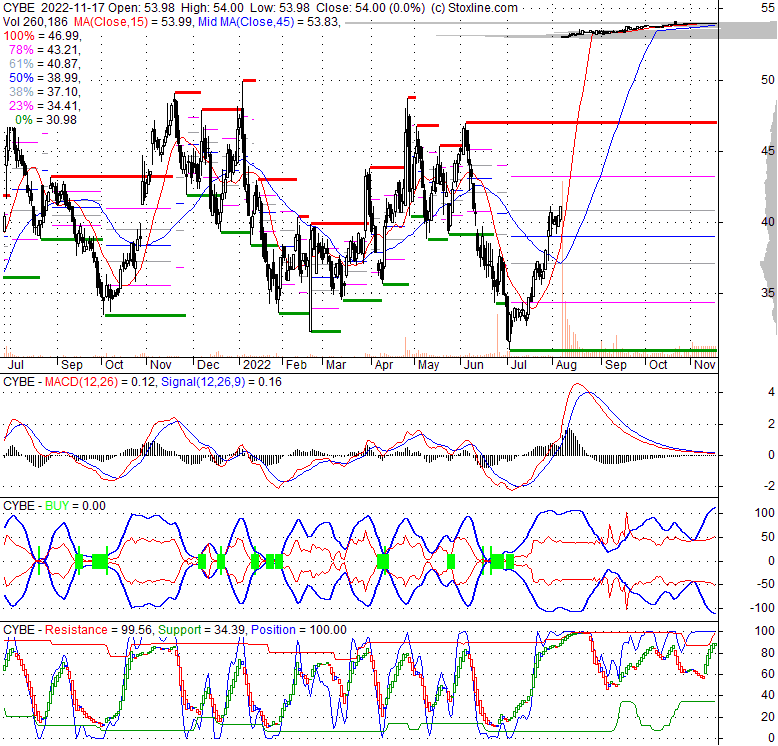Click the 'Signal(12,26,9) = 0.16' label

pos(221,382)
